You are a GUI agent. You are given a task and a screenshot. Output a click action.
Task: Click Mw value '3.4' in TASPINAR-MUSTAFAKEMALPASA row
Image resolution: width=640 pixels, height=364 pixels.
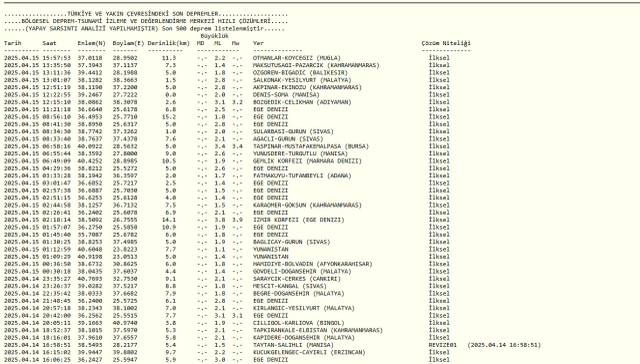(x=237, y=146)
